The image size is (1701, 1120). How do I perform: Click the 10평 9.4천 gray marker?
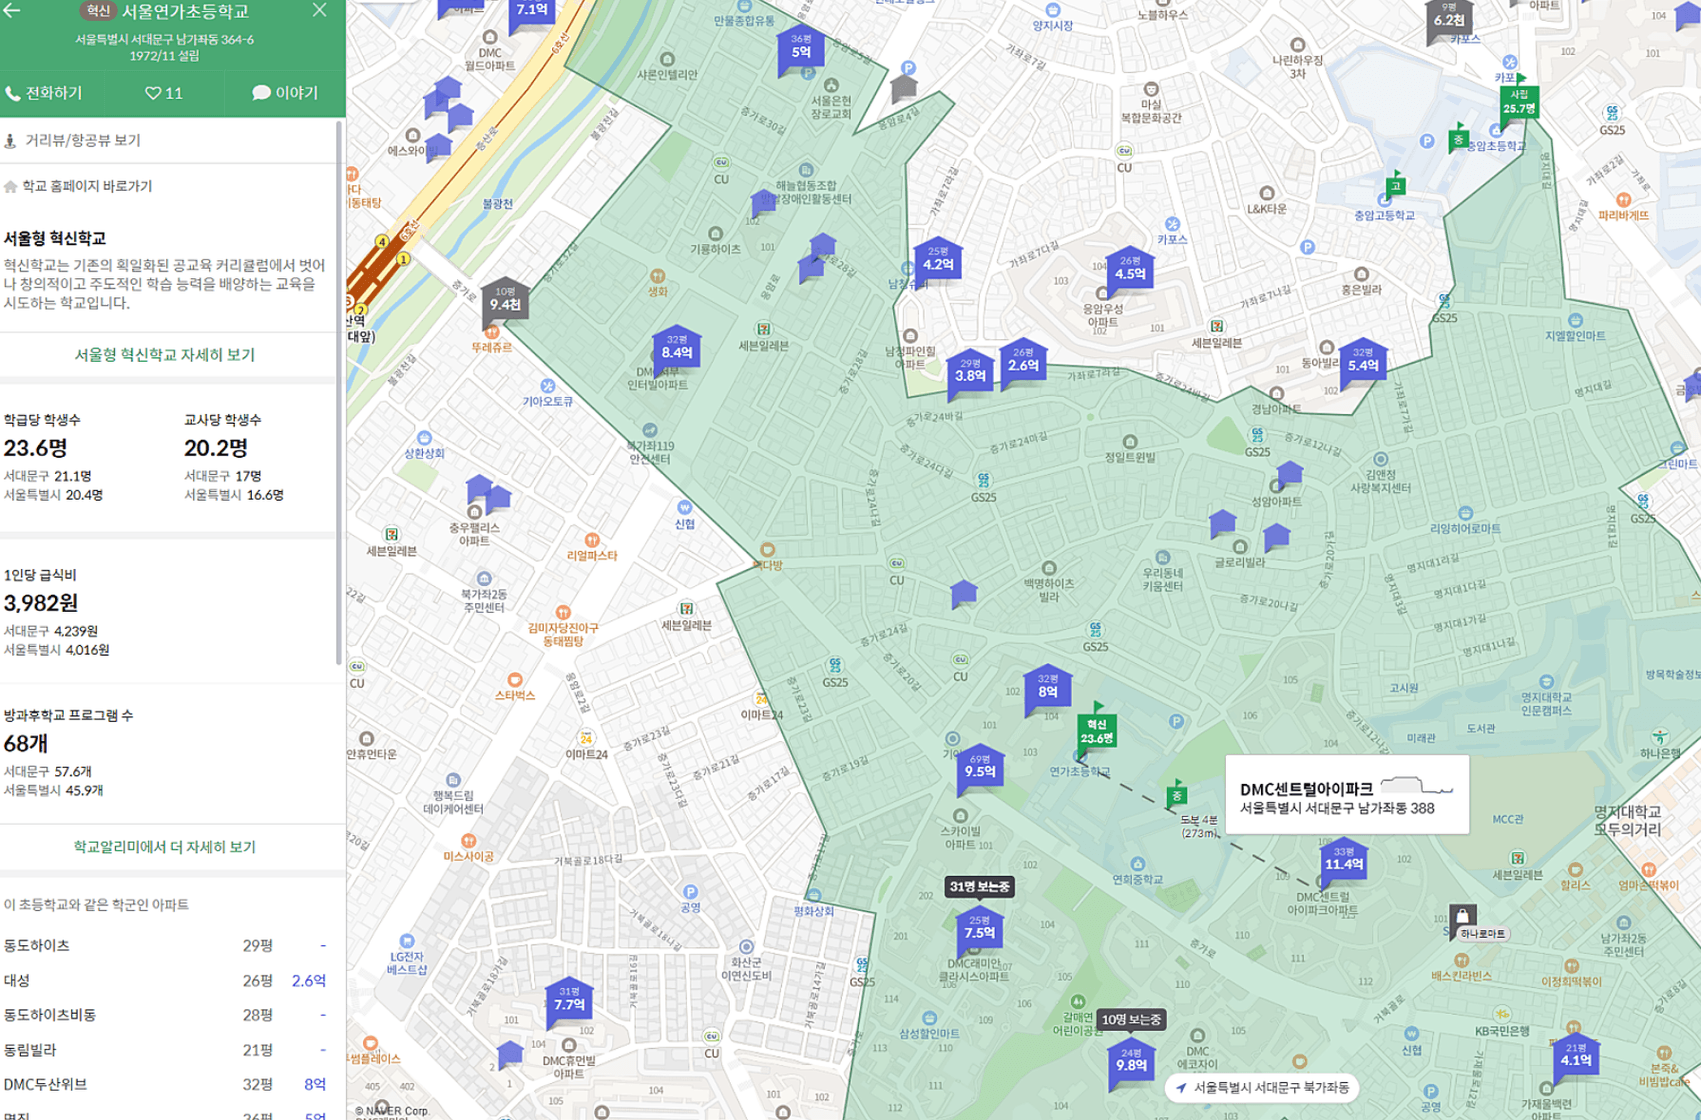[505, 300]
